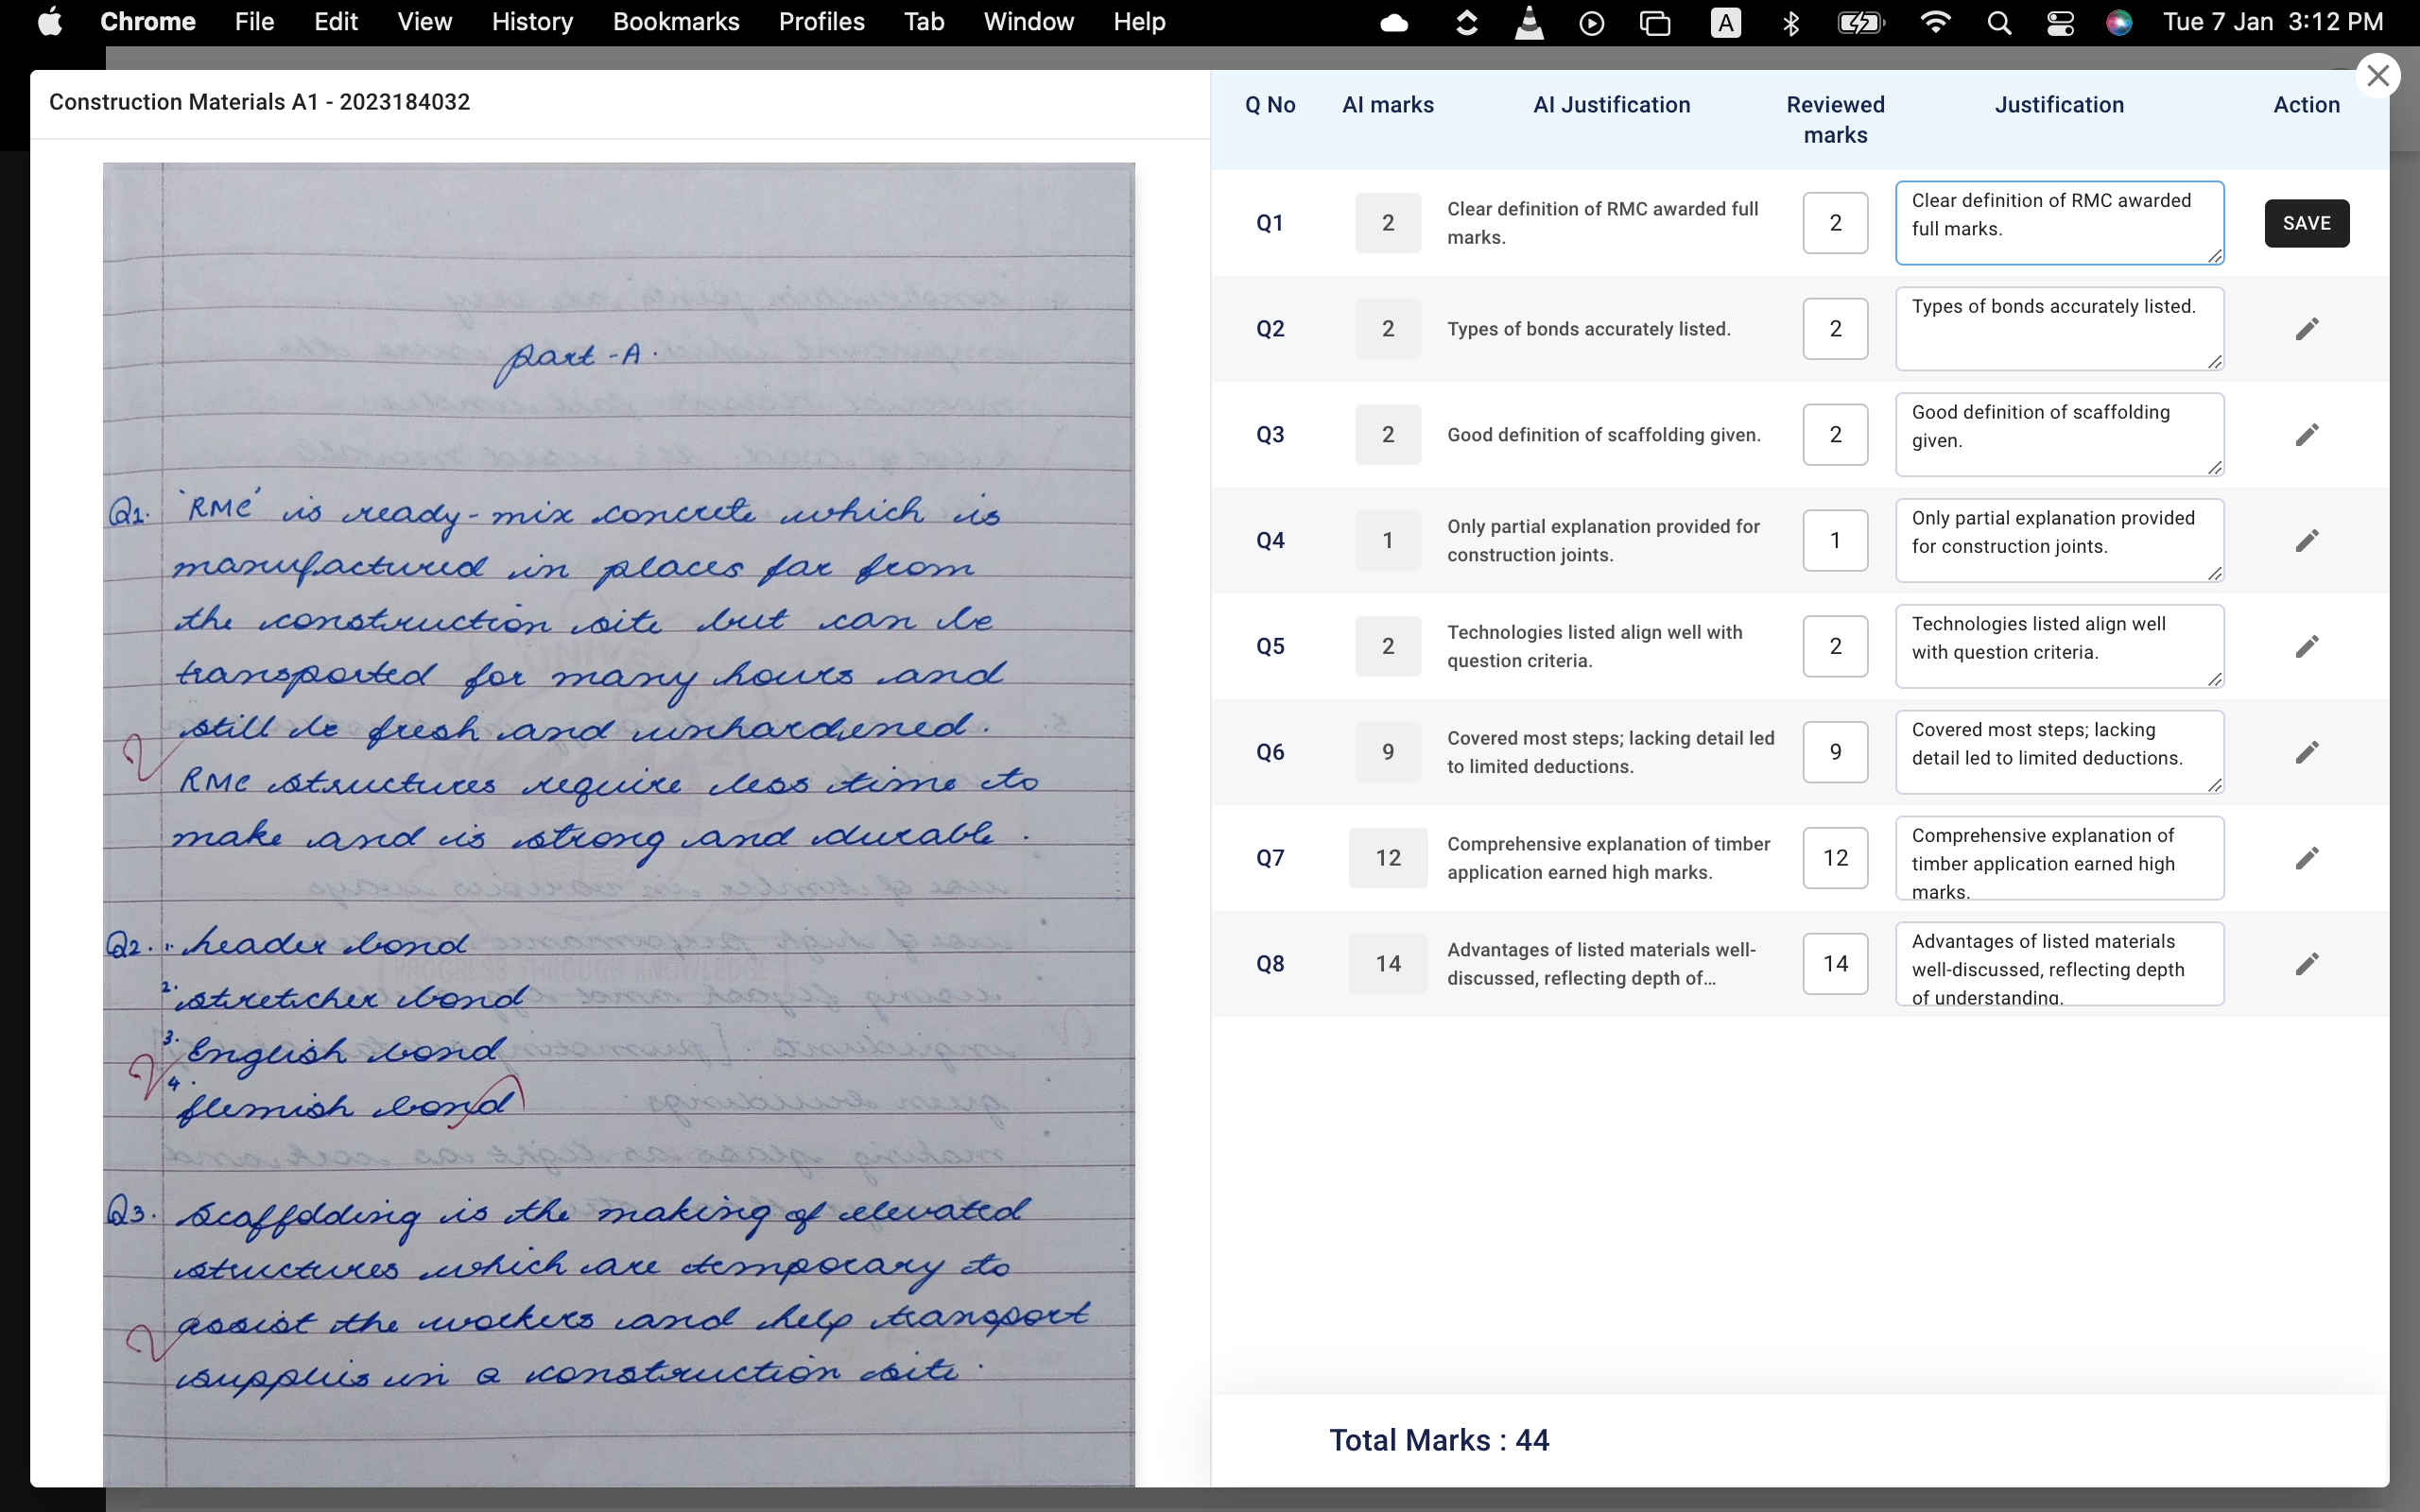Click the Q4 reviewed marks field
The height and width of the screenshot is (1512, 2420).
(x=1835, y=541)
